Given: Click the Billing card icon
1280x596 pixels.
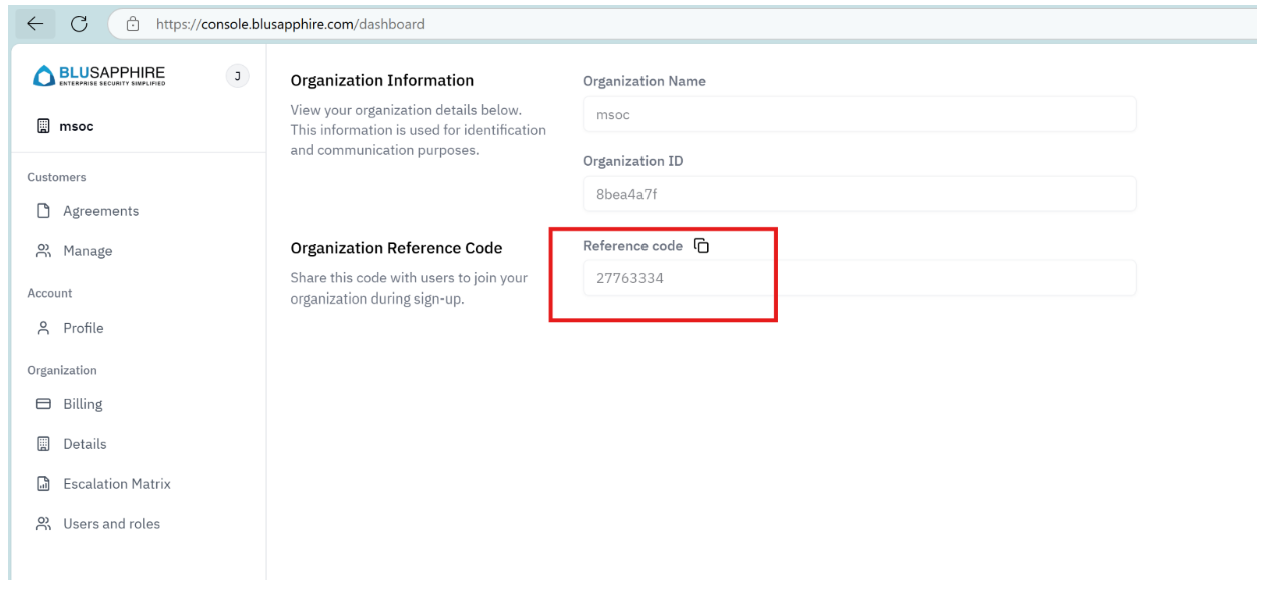Looking at the screenshot, I should coord(43,404).
